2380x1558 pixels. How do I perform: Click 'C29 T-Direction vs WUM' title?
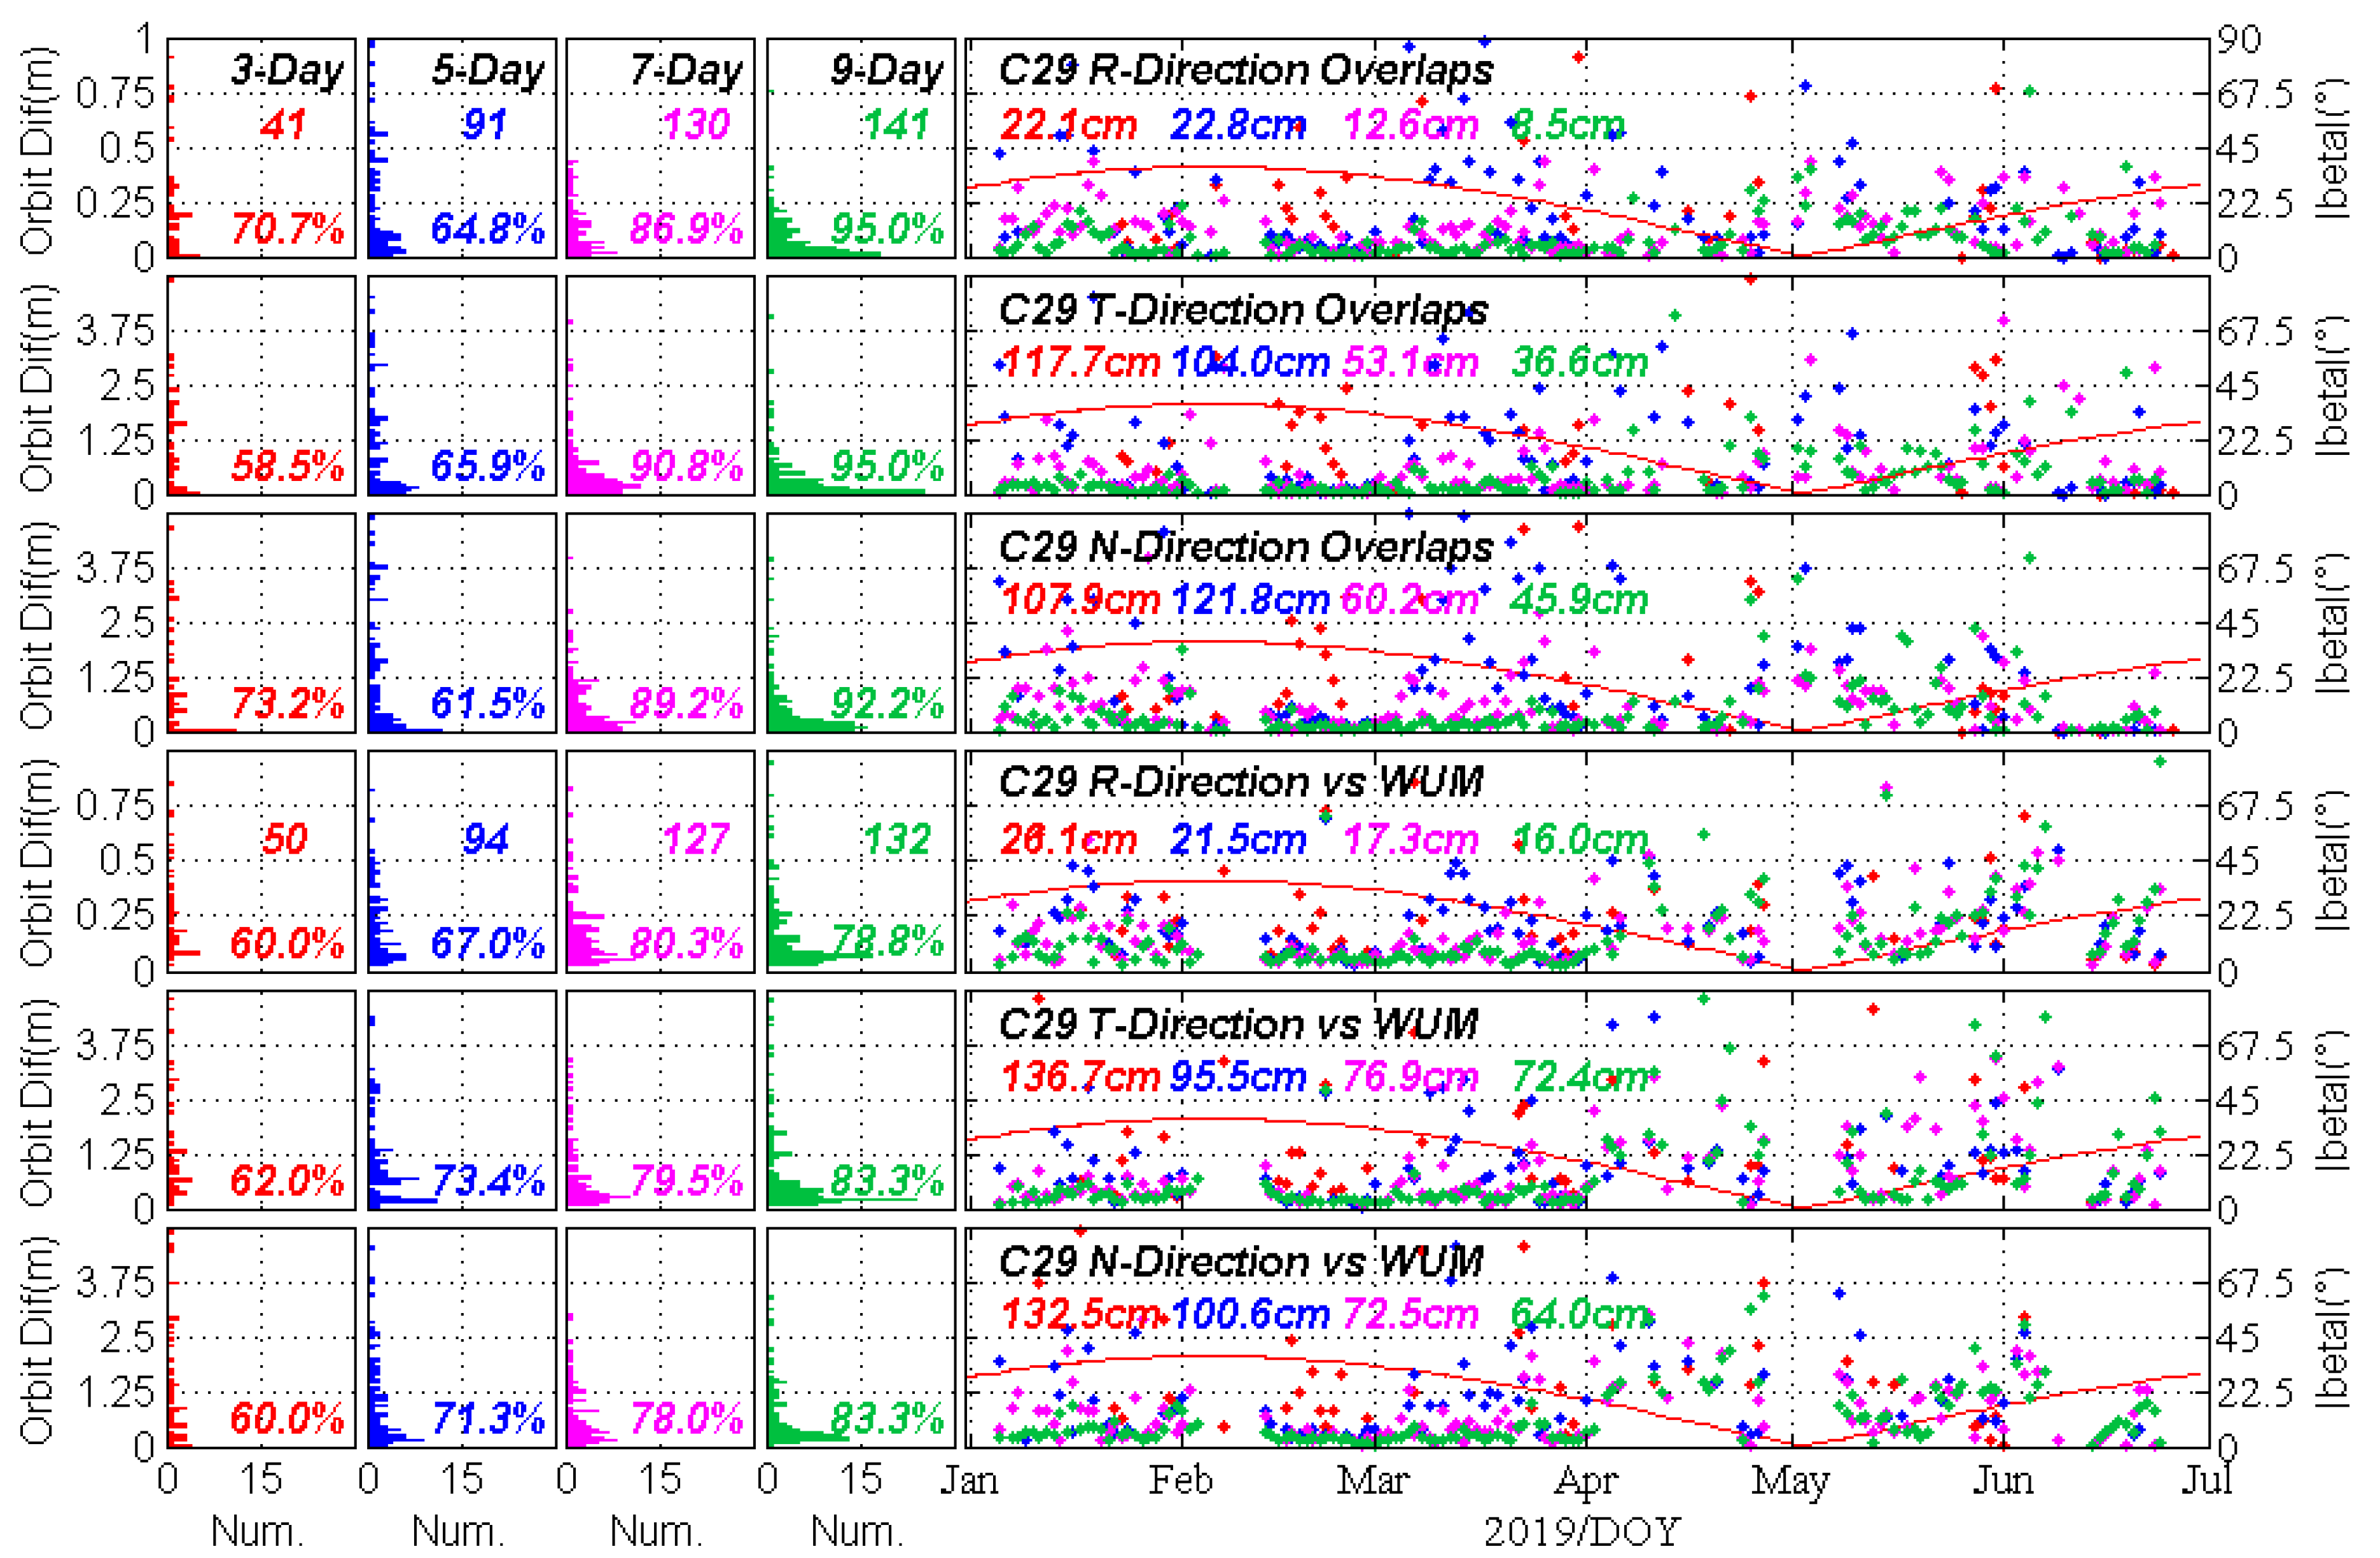(x=1238, y=1024)
